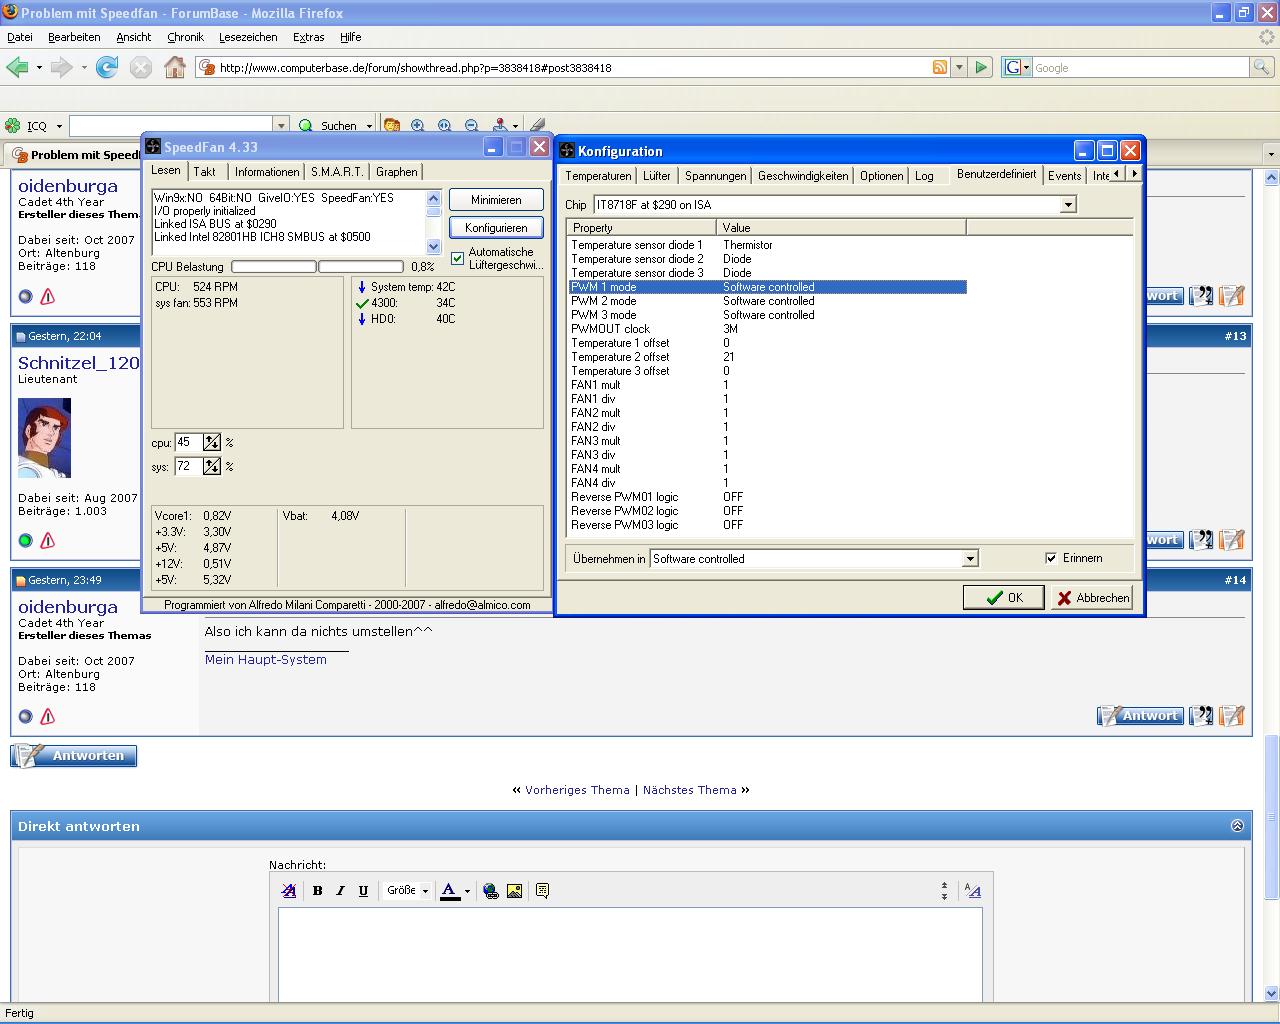This screenshot has width=1280, height=1024.
Task: Open the ICQ search field dropdown arrow
Action: point(281,125)
